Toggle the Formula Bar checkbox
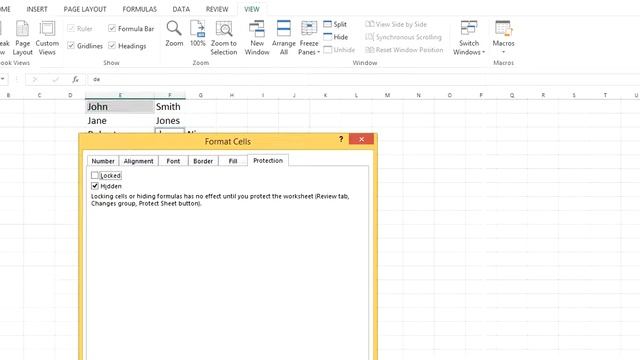 click(x=112, y=28)
